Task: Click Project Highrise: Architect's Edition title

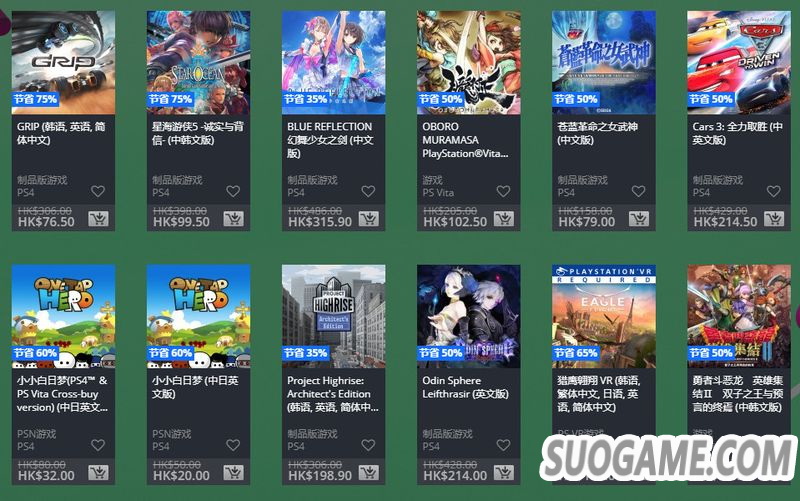Action: click(x=333, y=394)
